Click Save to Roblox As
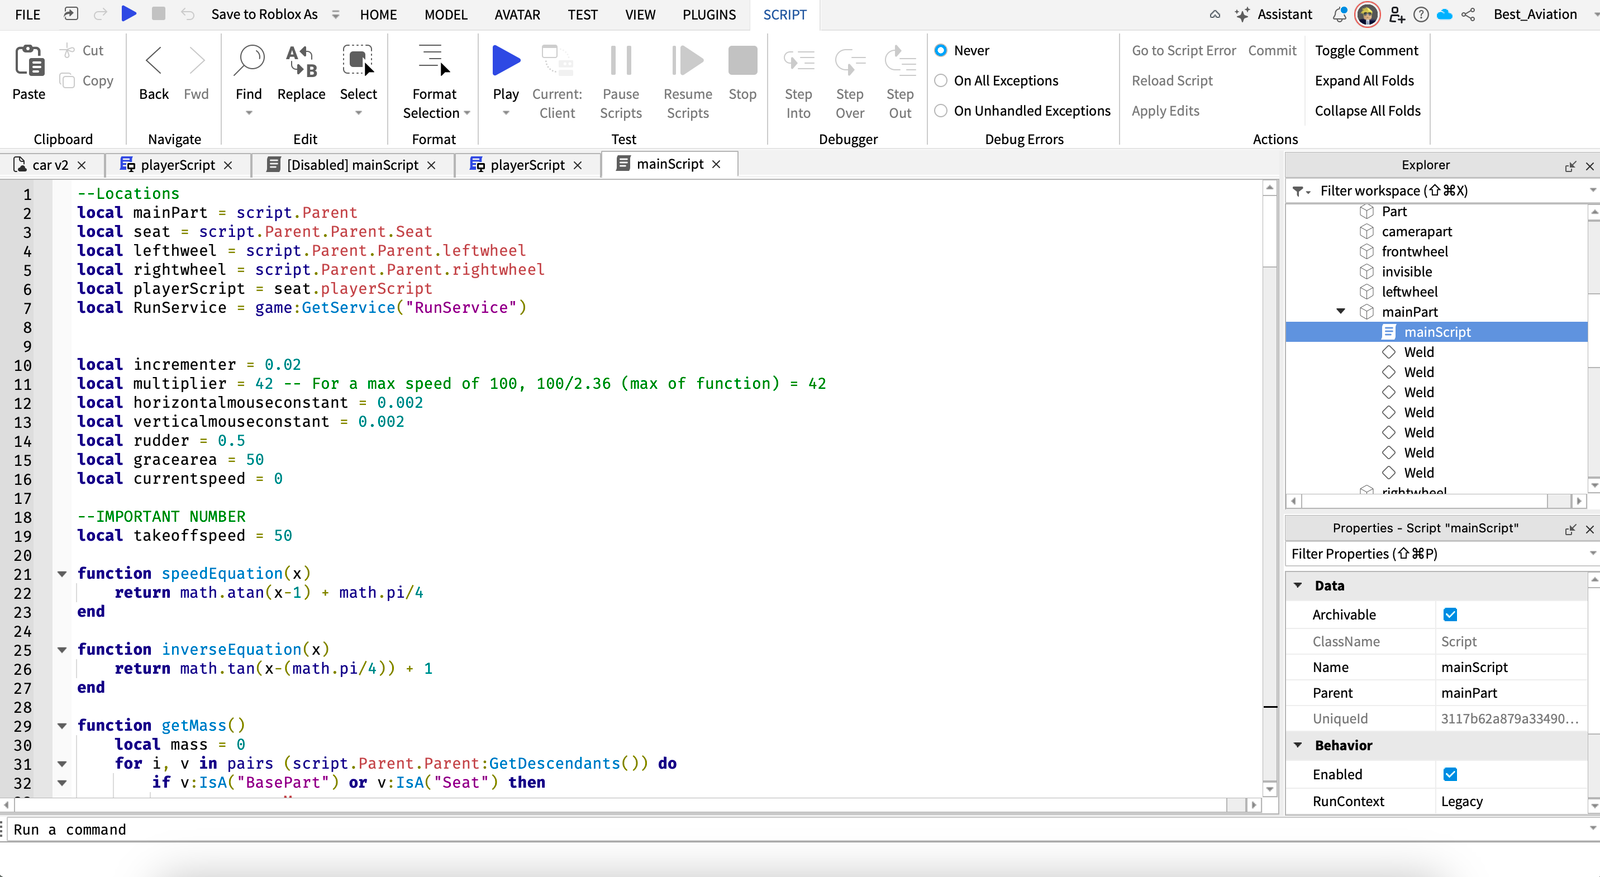 pos(264,15)
